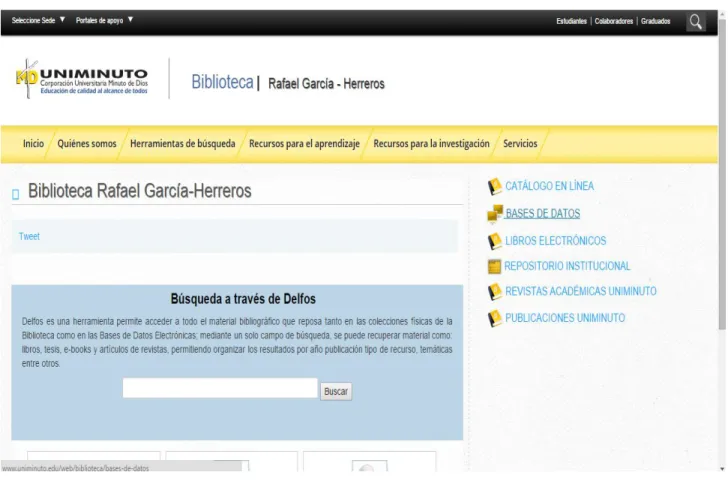Click the Revistas académicas book icon
The image size is (728, 481).
(x=494, y=292)
